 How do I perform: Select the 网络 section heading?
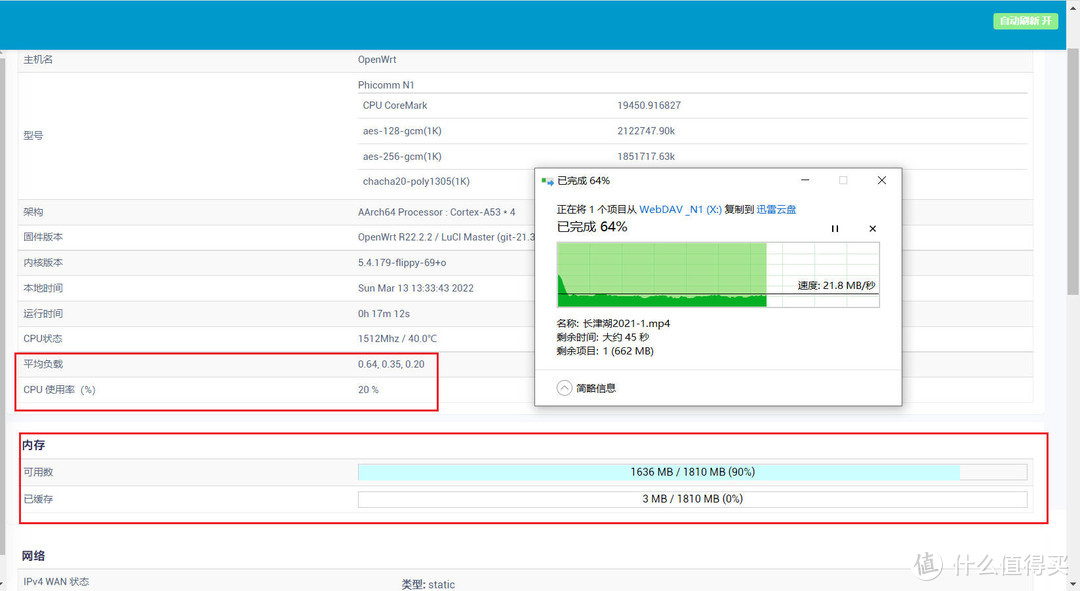pyautogui.click(x=34, y=556)
